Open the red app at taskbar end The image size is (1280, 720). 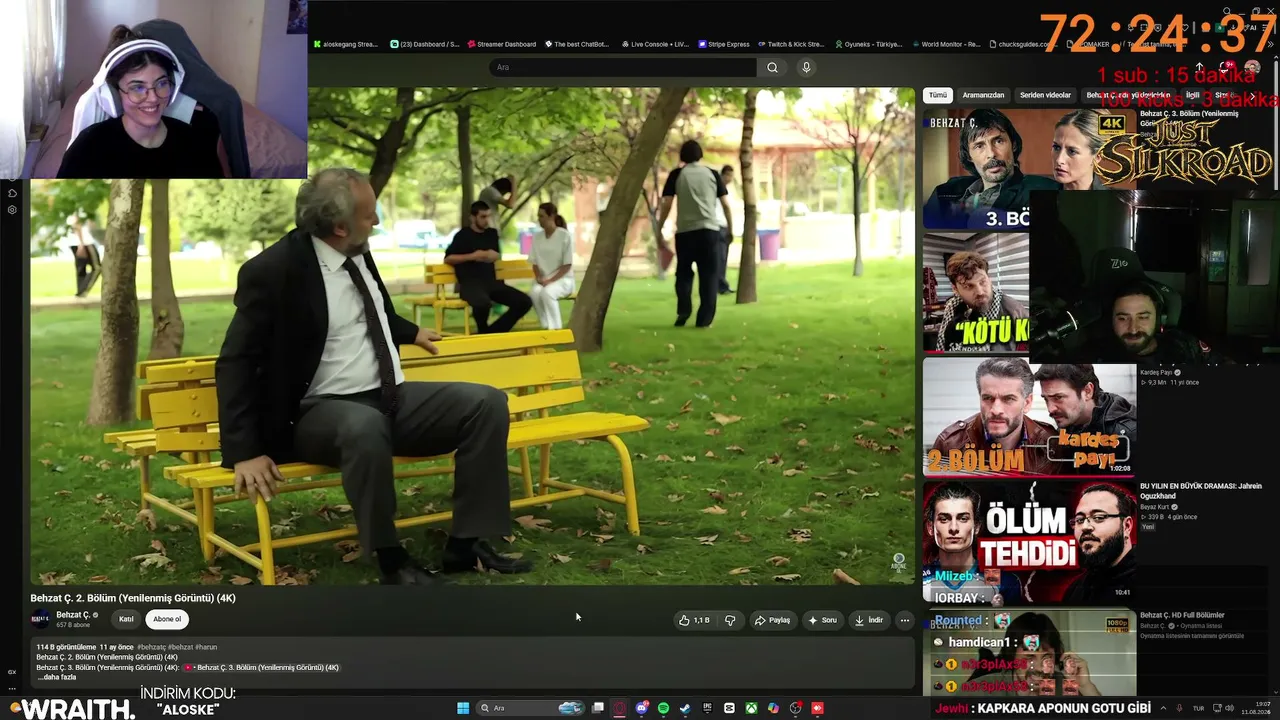coord(817,708)
